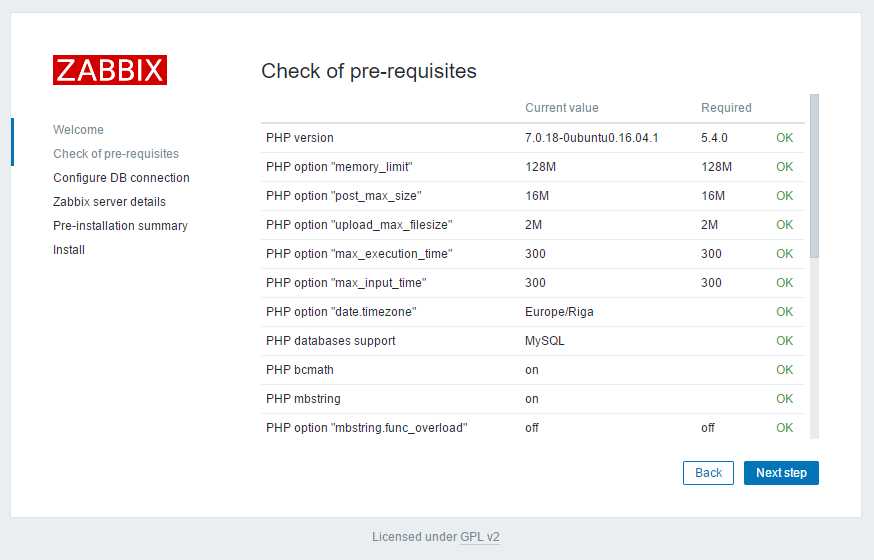Click the PHP version row

532,138
